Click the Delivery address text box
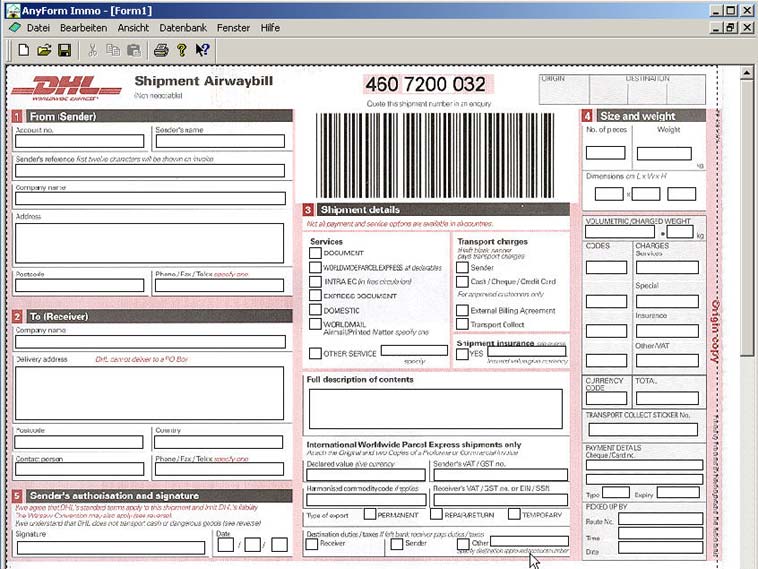758x569 pixels. coord(149,393)
